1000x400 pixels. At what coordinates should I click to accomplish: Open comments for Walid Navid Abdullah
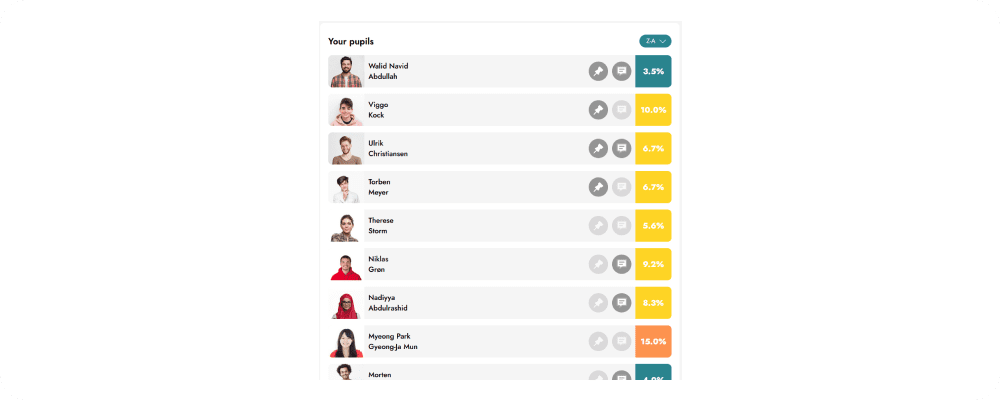tap(621, 71)
